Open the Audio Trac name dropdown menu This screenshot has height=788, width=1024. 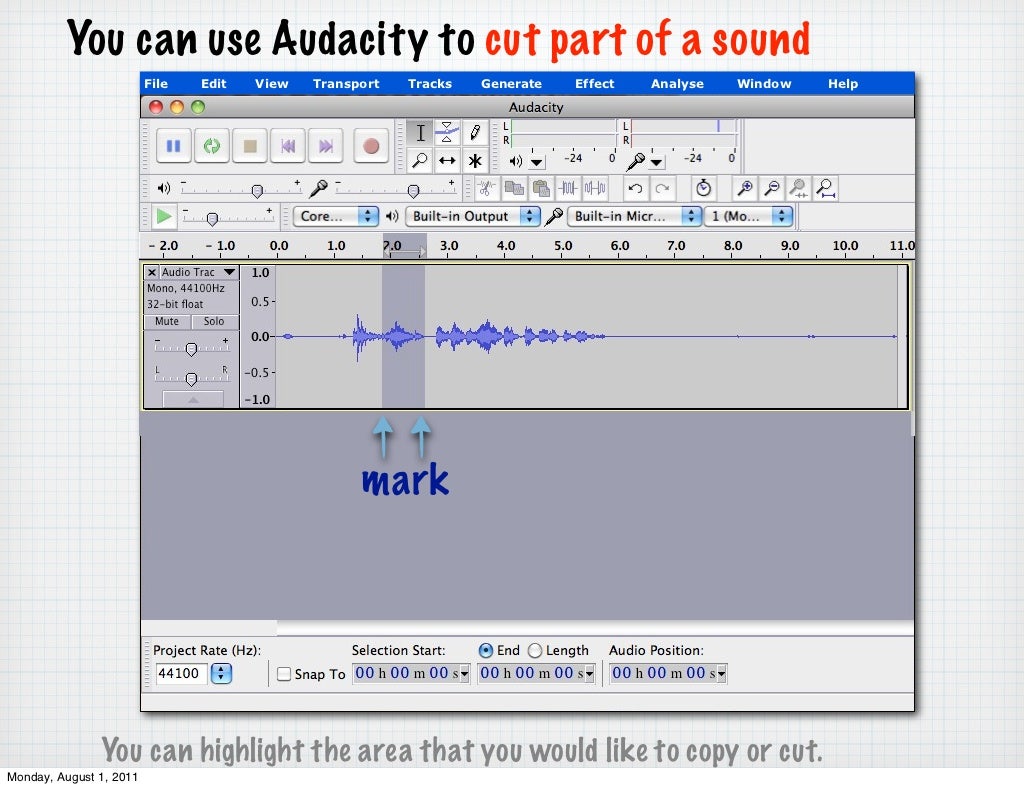point(229,272)
